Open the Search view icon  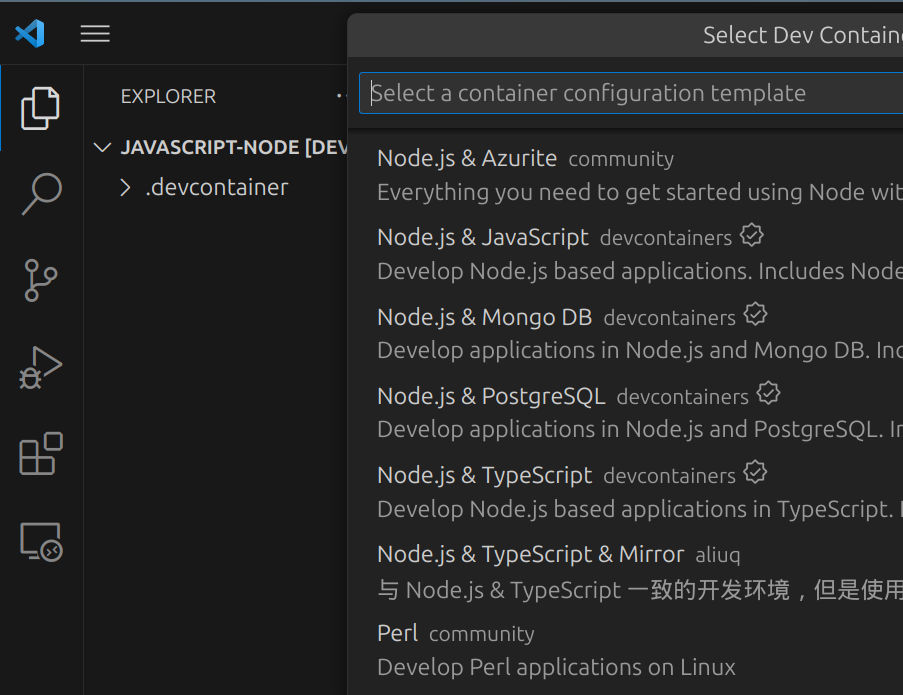pos(41,194)
